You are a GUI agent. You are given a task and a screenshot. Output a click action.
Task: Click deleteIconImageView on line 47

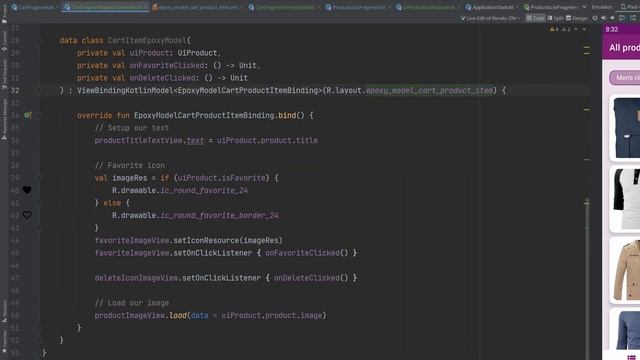(x=136, y=278)
